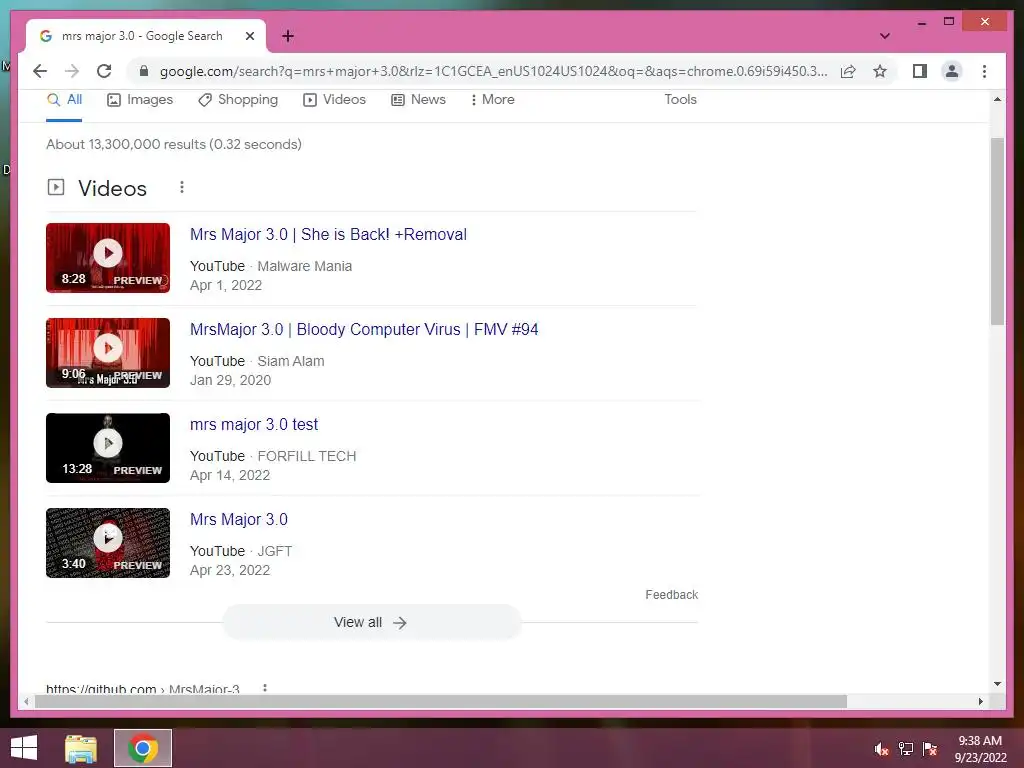This screenshot has height=768, width=1024.
Task: Open network status tray icon
Action: tap(906, 749)
